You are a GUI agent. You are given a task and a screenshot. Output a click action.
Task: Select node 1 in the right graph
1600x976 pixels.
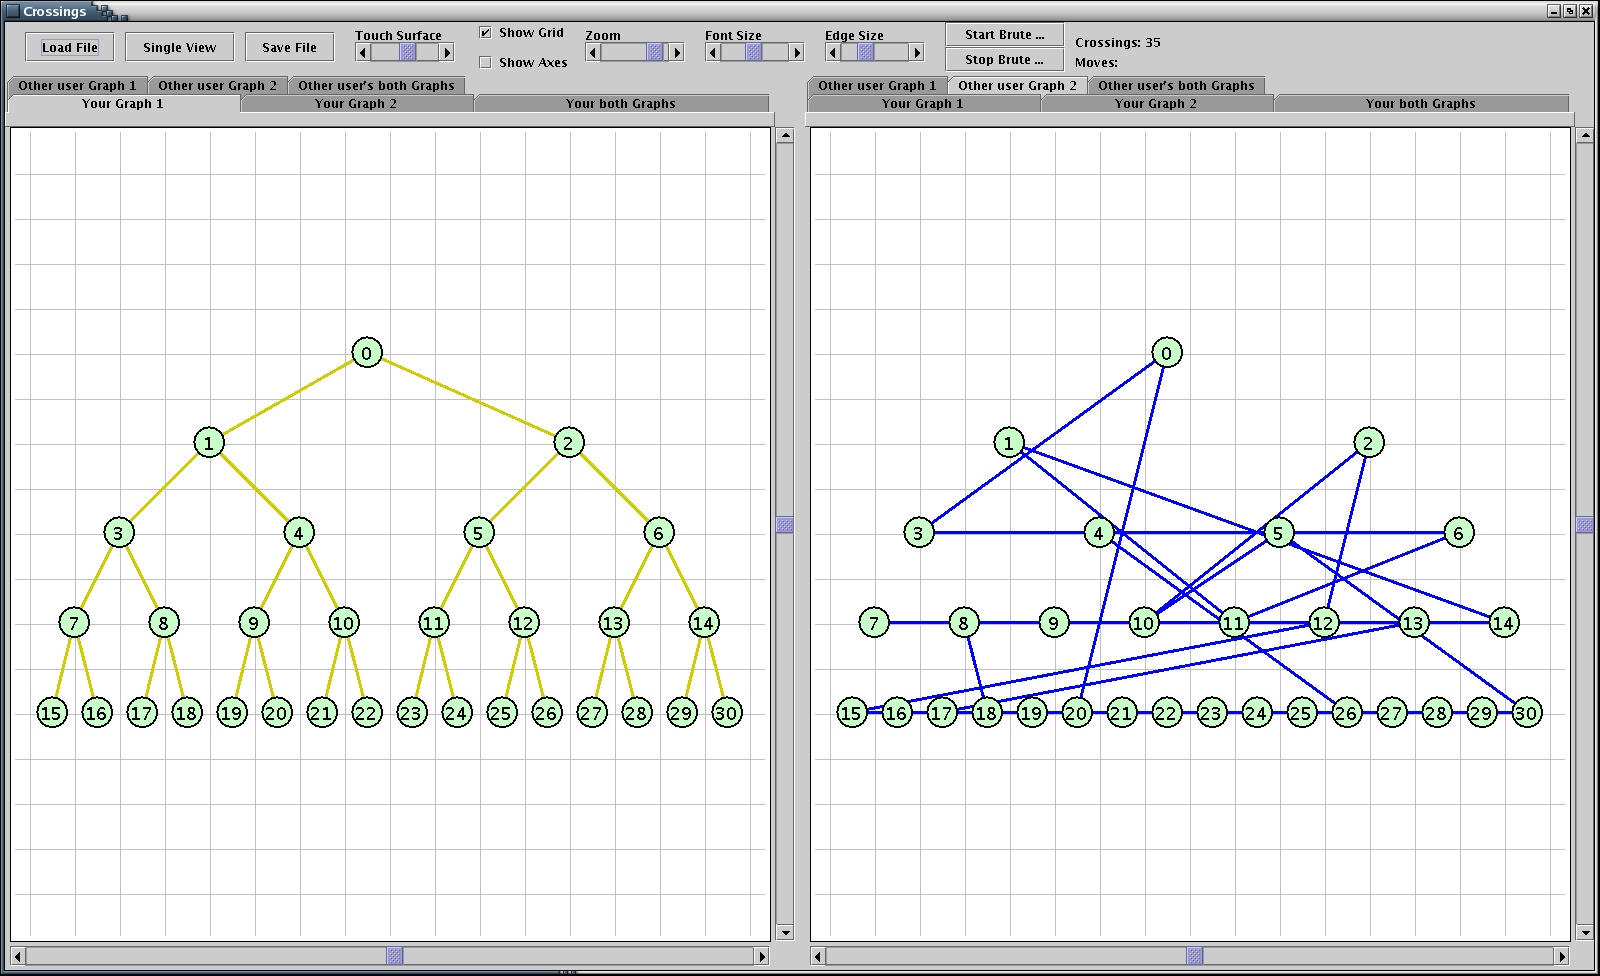tap(1008, 443)
